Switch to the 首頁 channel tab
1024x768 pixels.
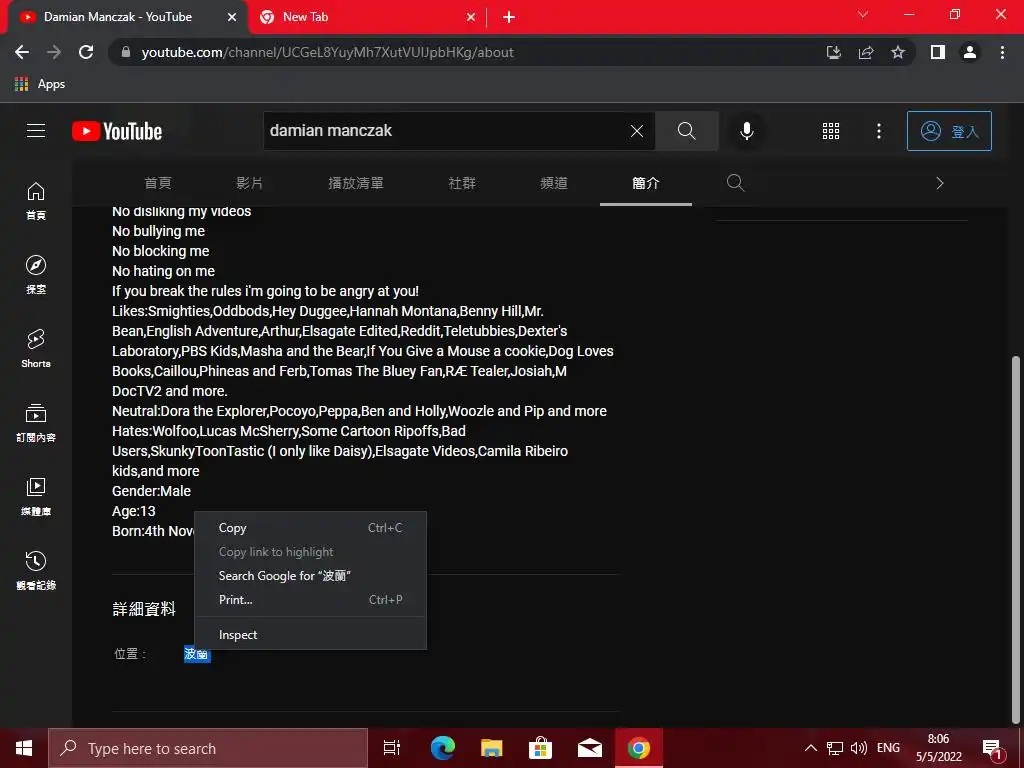(x=157, y=184)
